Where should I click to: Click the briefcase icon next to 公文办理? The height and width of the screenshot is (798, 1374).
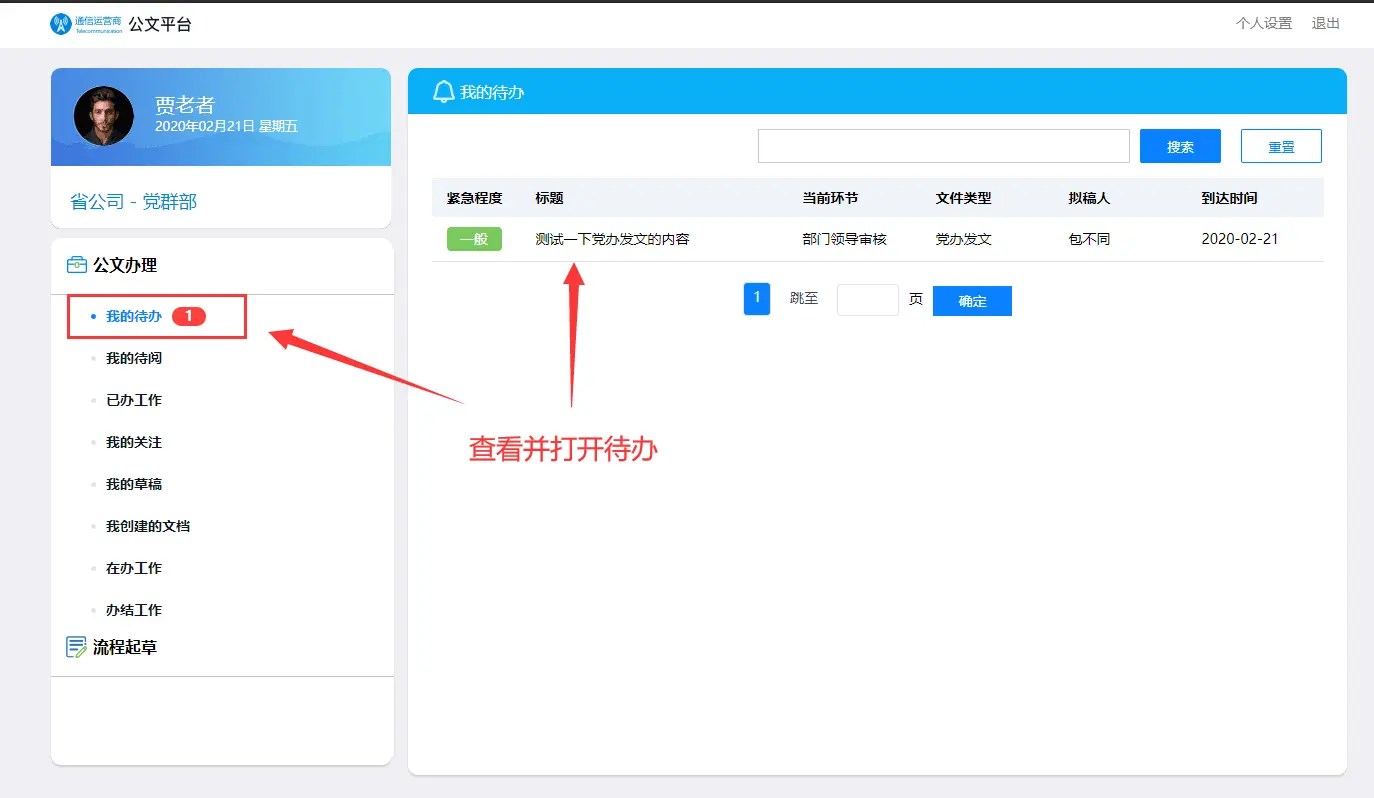click(x=76, y=265)
